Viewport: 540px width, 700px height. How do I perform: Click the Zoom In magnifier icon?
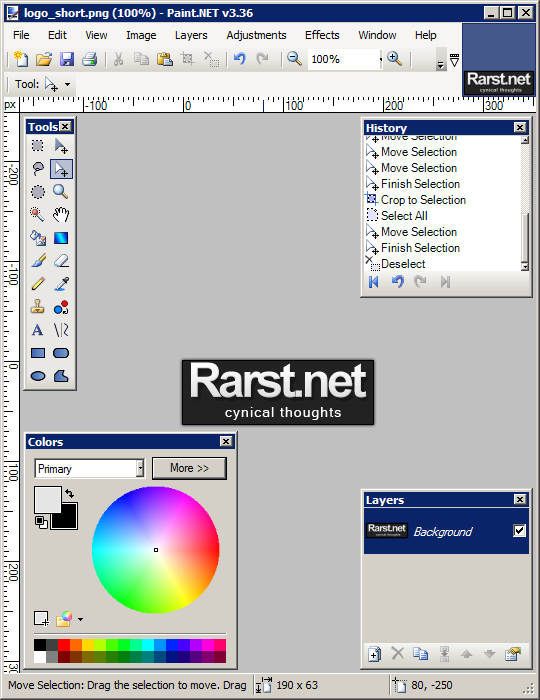click(x=395, y=59)
